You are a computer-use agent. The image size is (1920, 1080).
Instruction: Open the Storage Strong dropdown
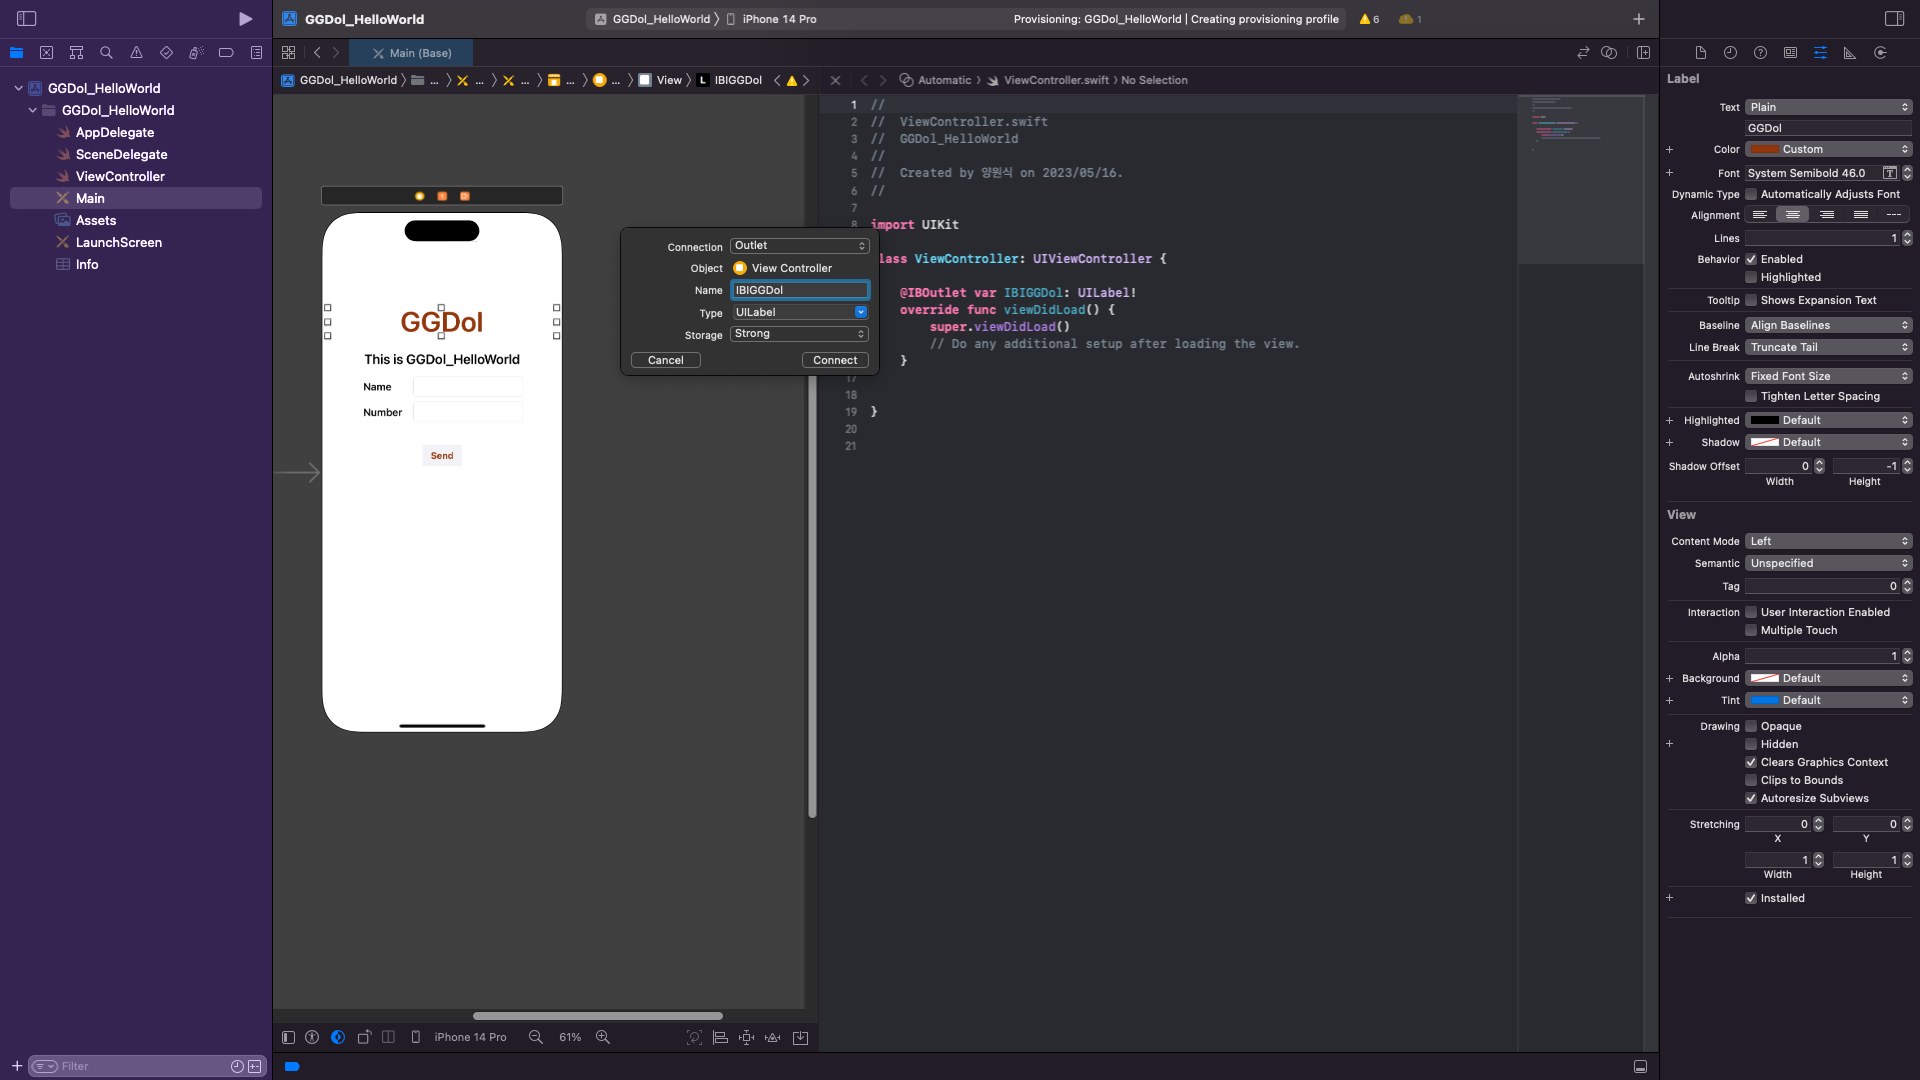pos(799,334)
